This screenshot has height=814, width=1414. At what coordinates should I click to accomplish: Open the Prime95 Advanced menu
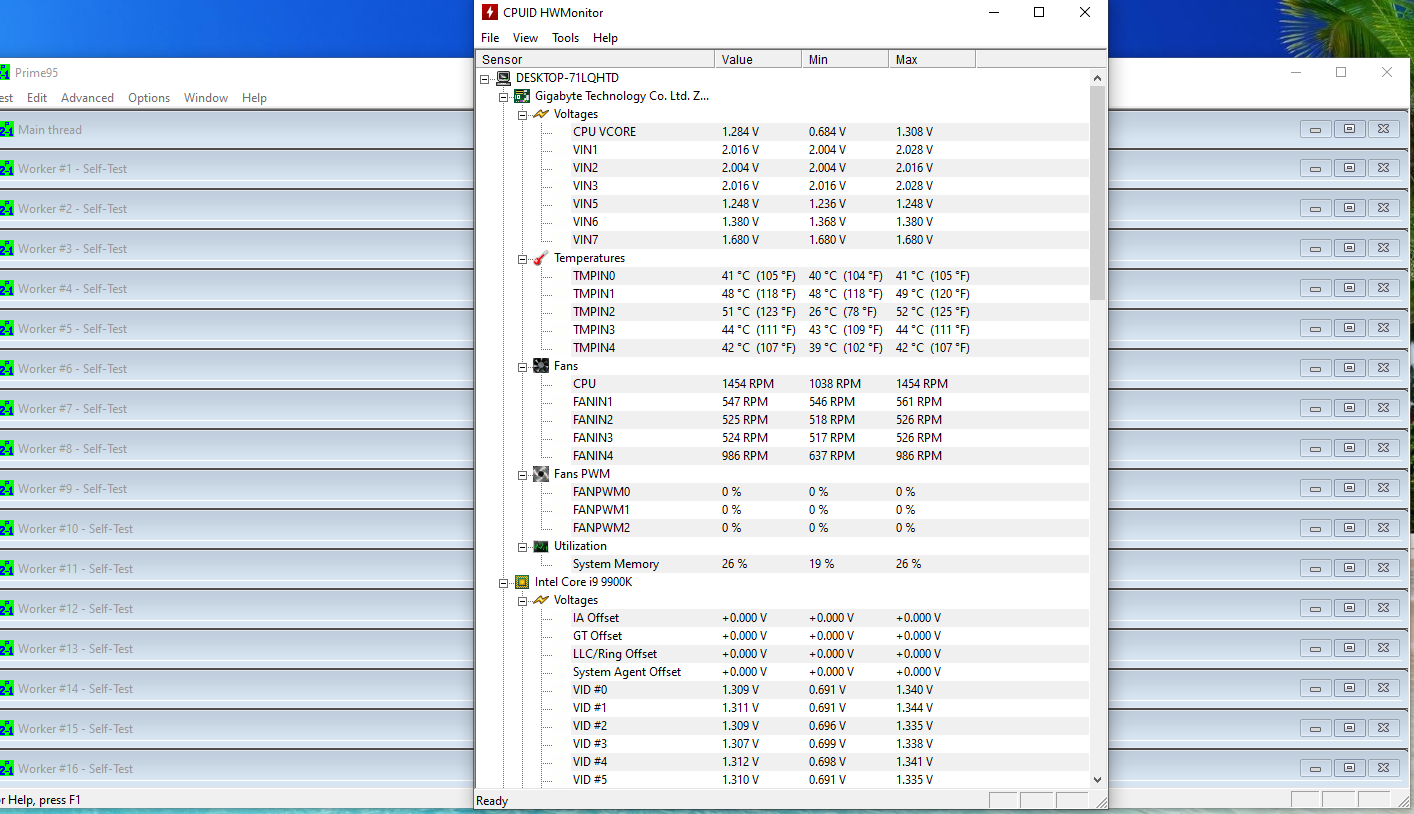click(87, 98)
